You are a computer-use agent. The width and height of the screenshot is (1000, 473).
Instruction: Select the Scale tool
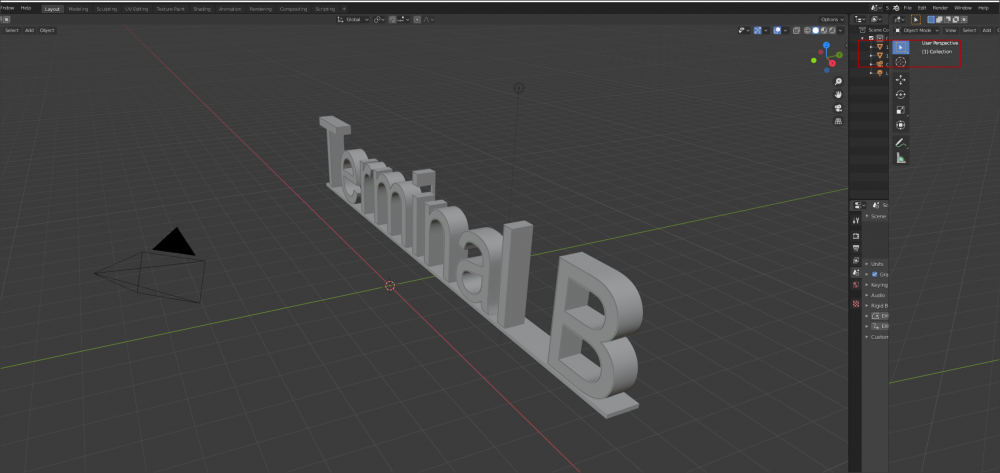click(x=901, y=109)
